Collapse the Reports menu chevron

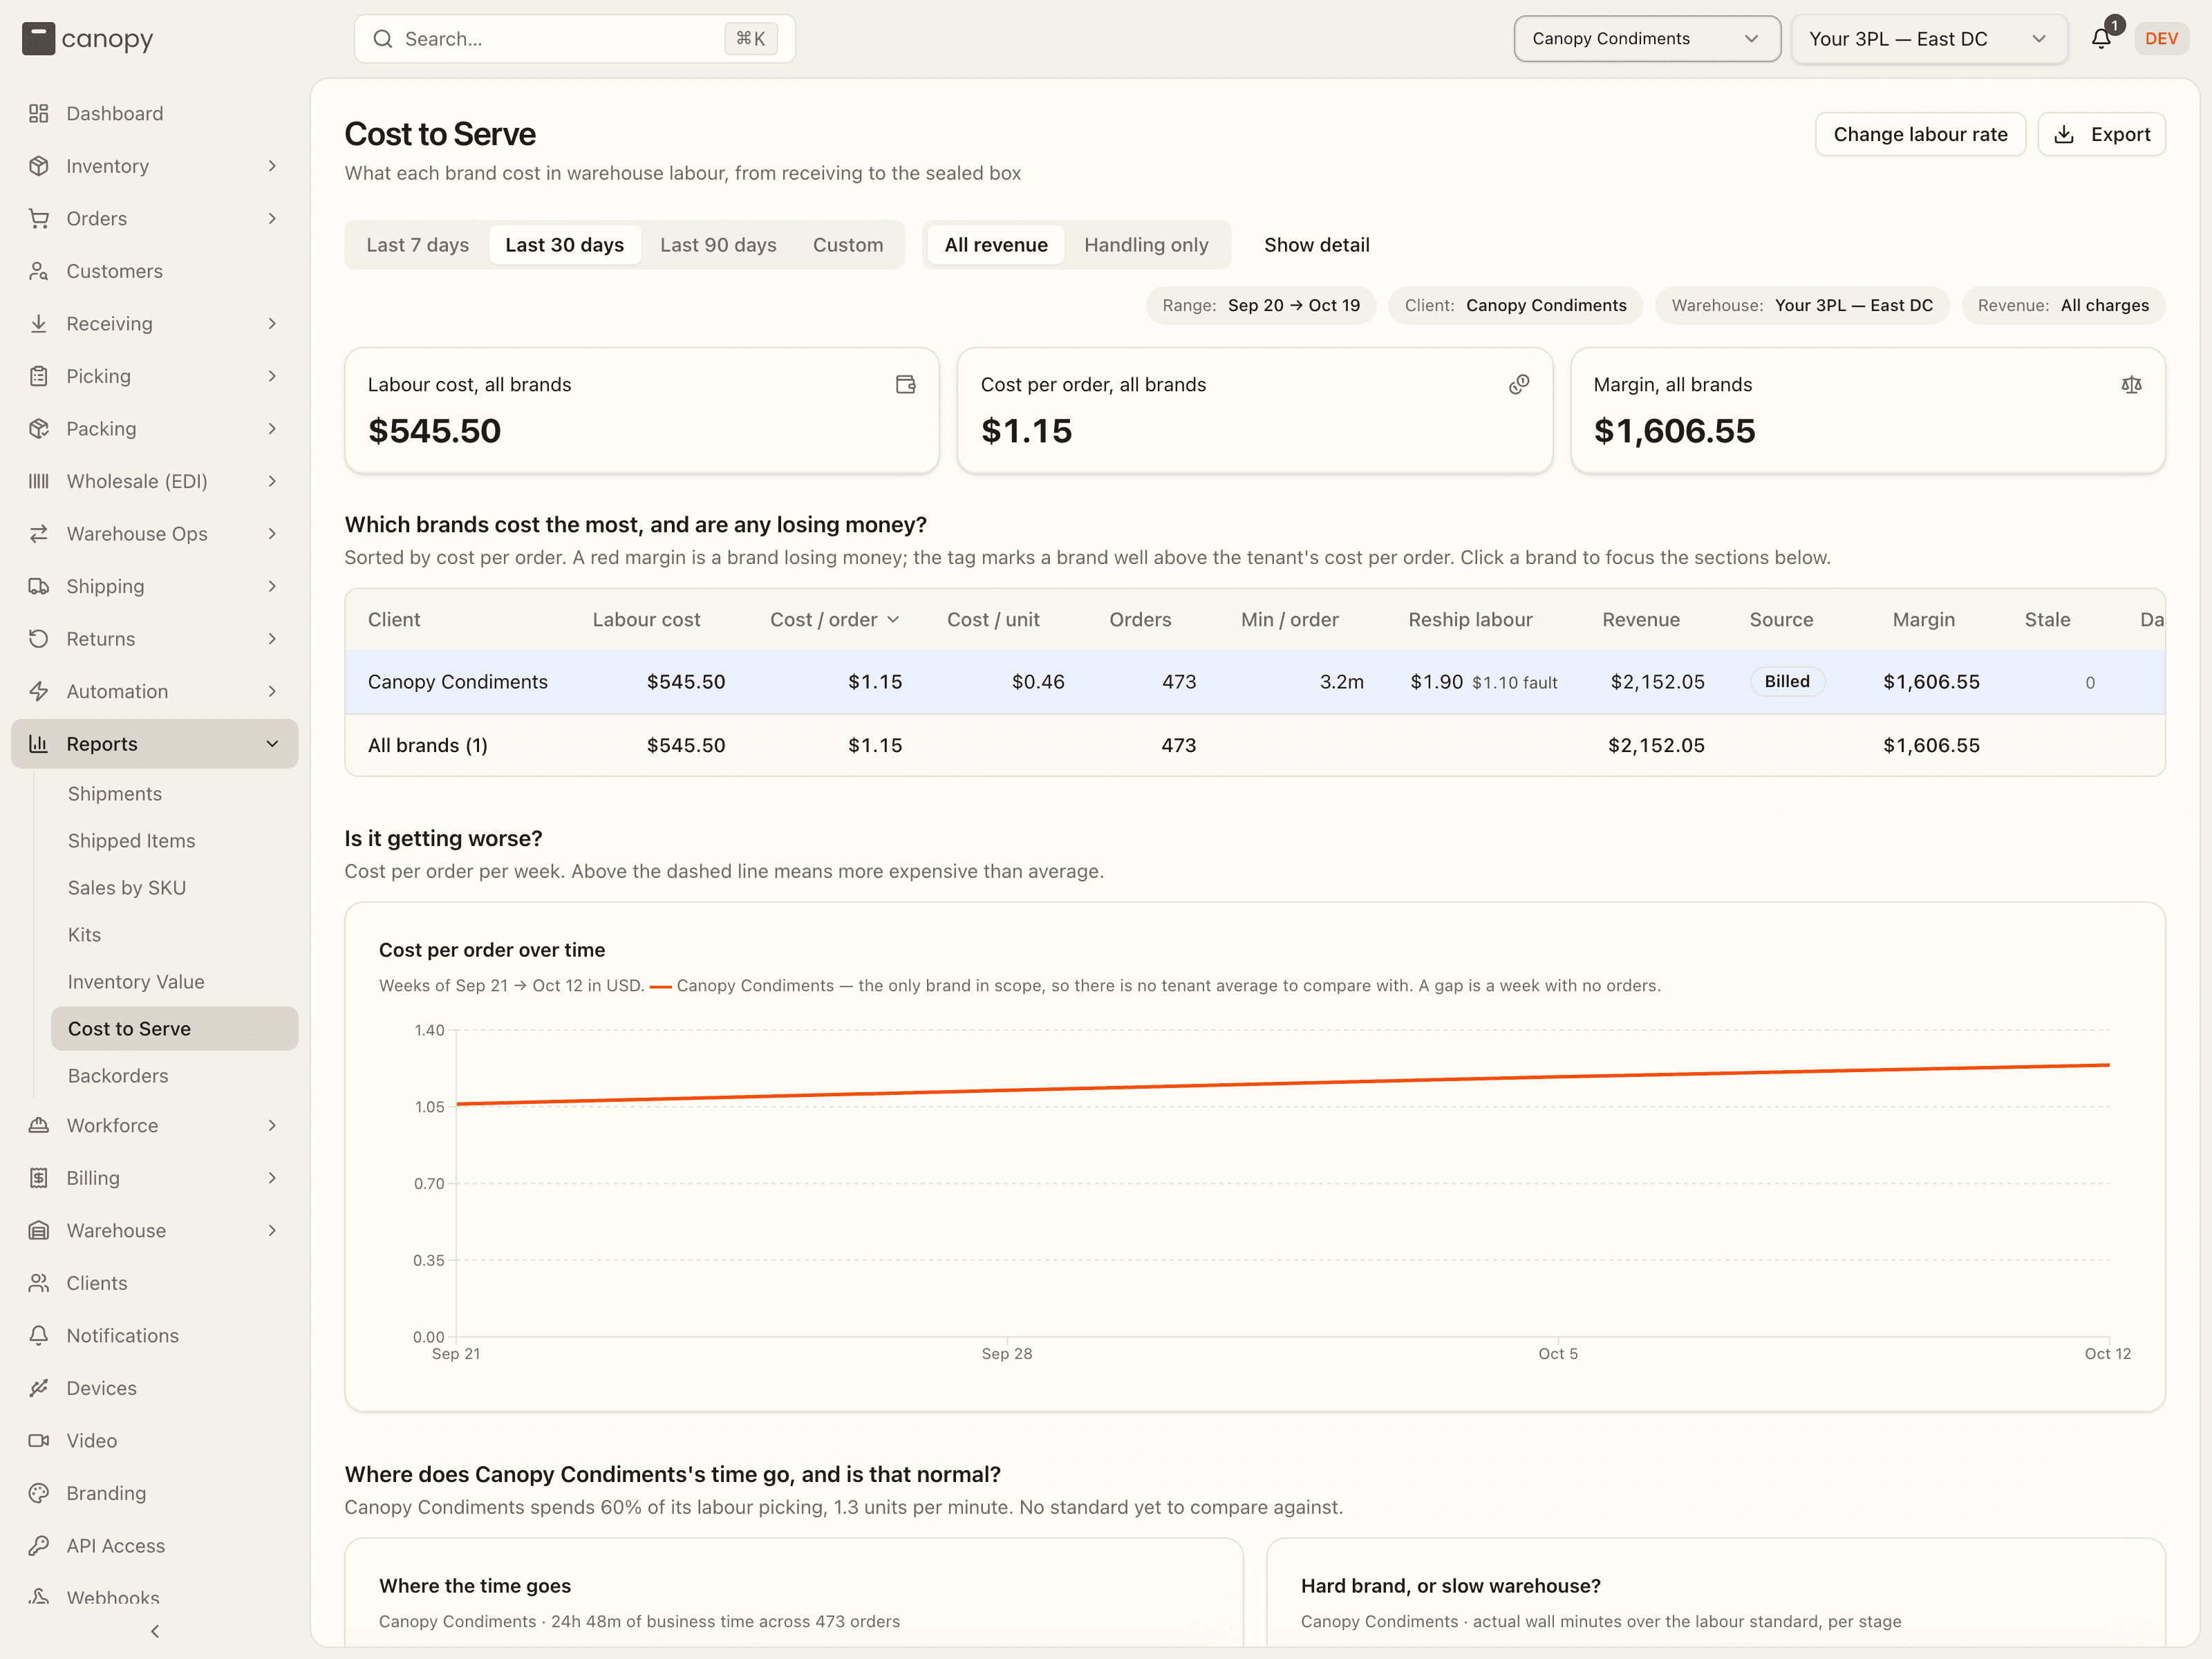coord(272,743)
